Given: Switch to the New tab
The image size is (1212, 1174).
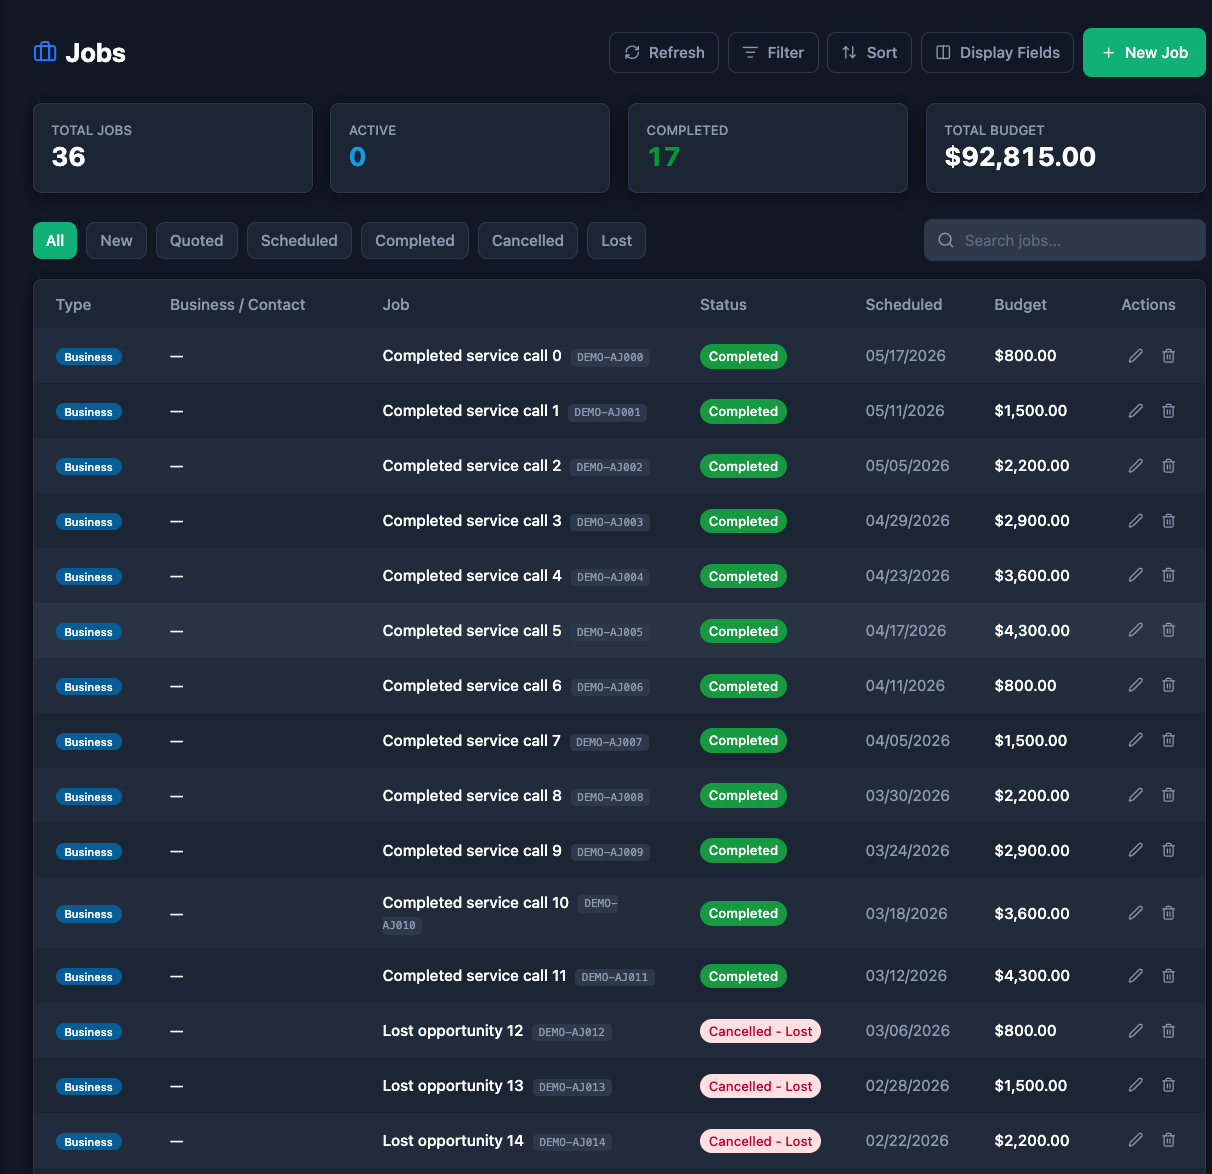Looking at the screenshot, I should pyautogui.click(x=116, y=240).
